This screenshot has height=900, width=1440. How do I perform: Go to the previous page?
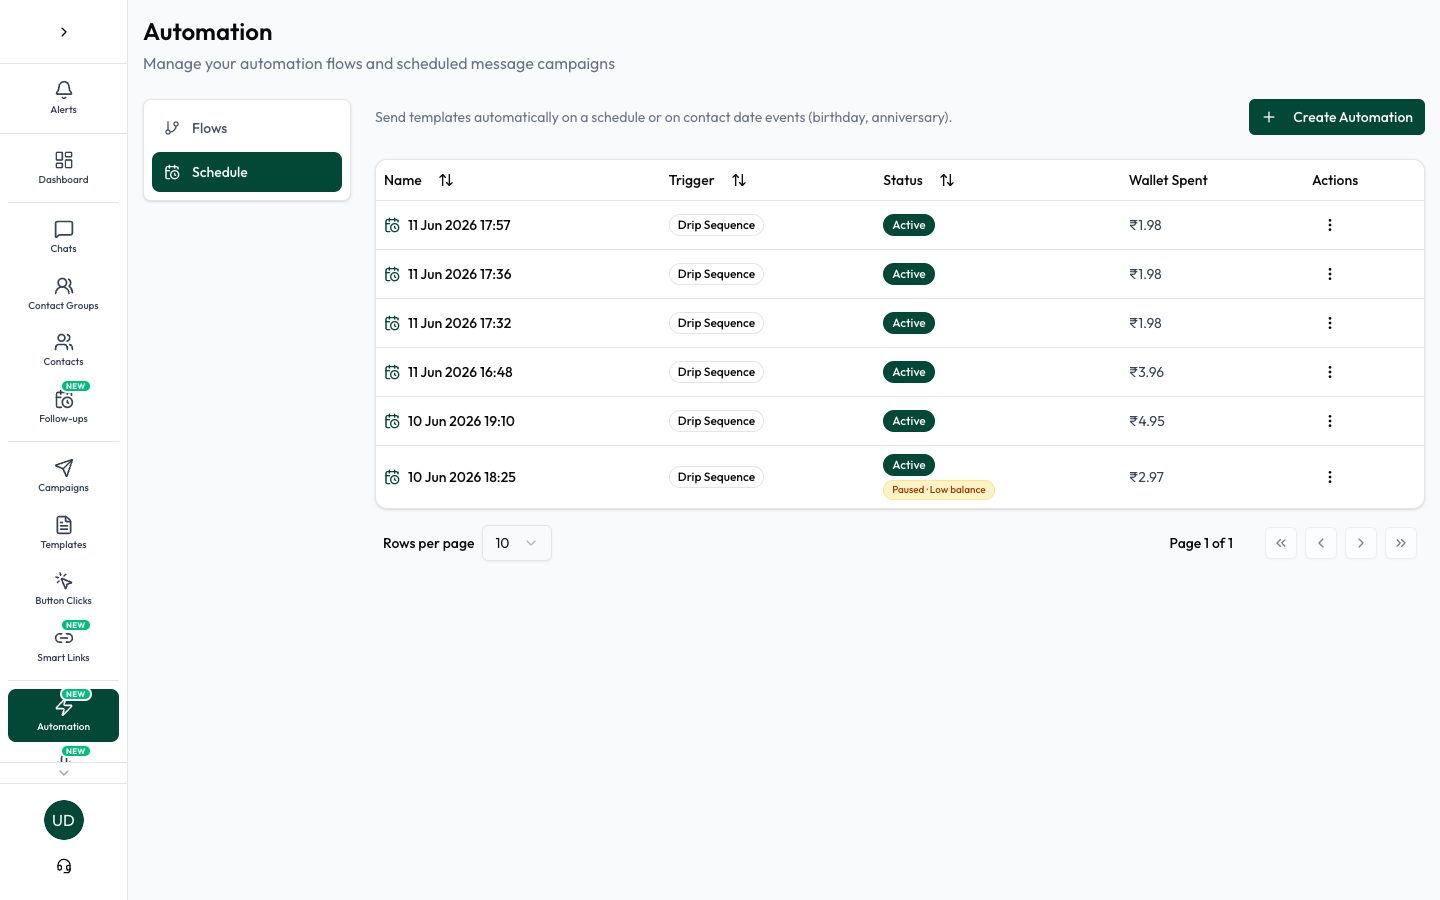[1321, 543]
